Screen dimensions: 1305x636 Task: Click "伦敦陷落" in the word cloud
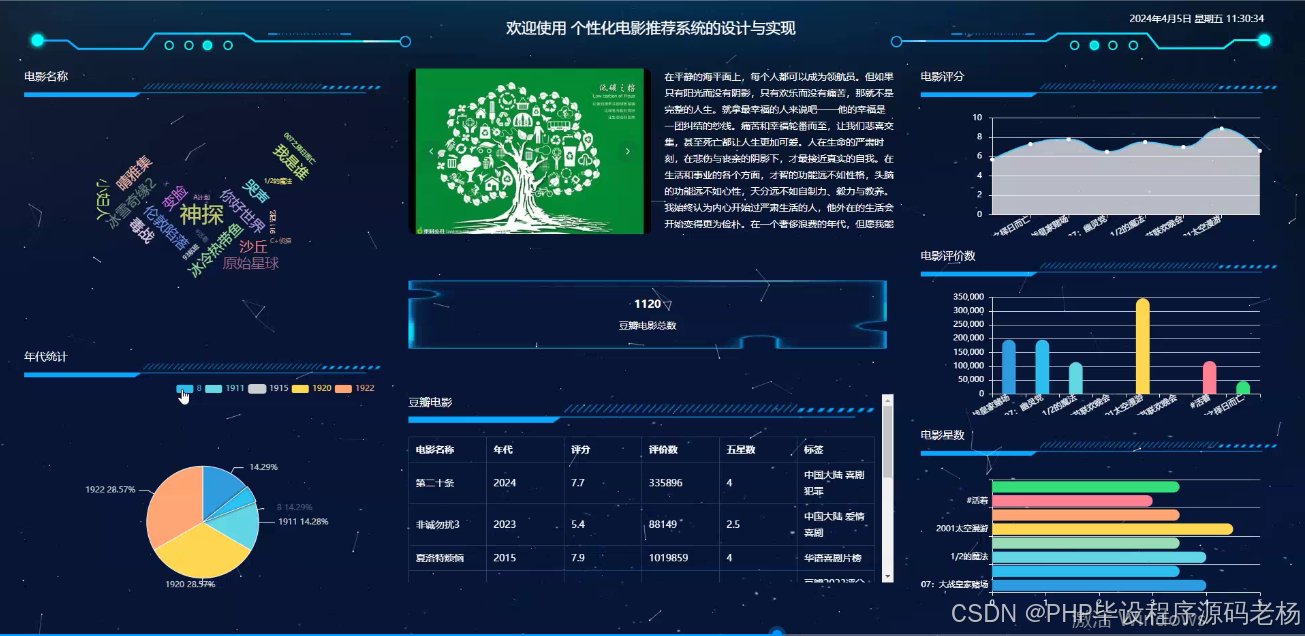[166, 227]
